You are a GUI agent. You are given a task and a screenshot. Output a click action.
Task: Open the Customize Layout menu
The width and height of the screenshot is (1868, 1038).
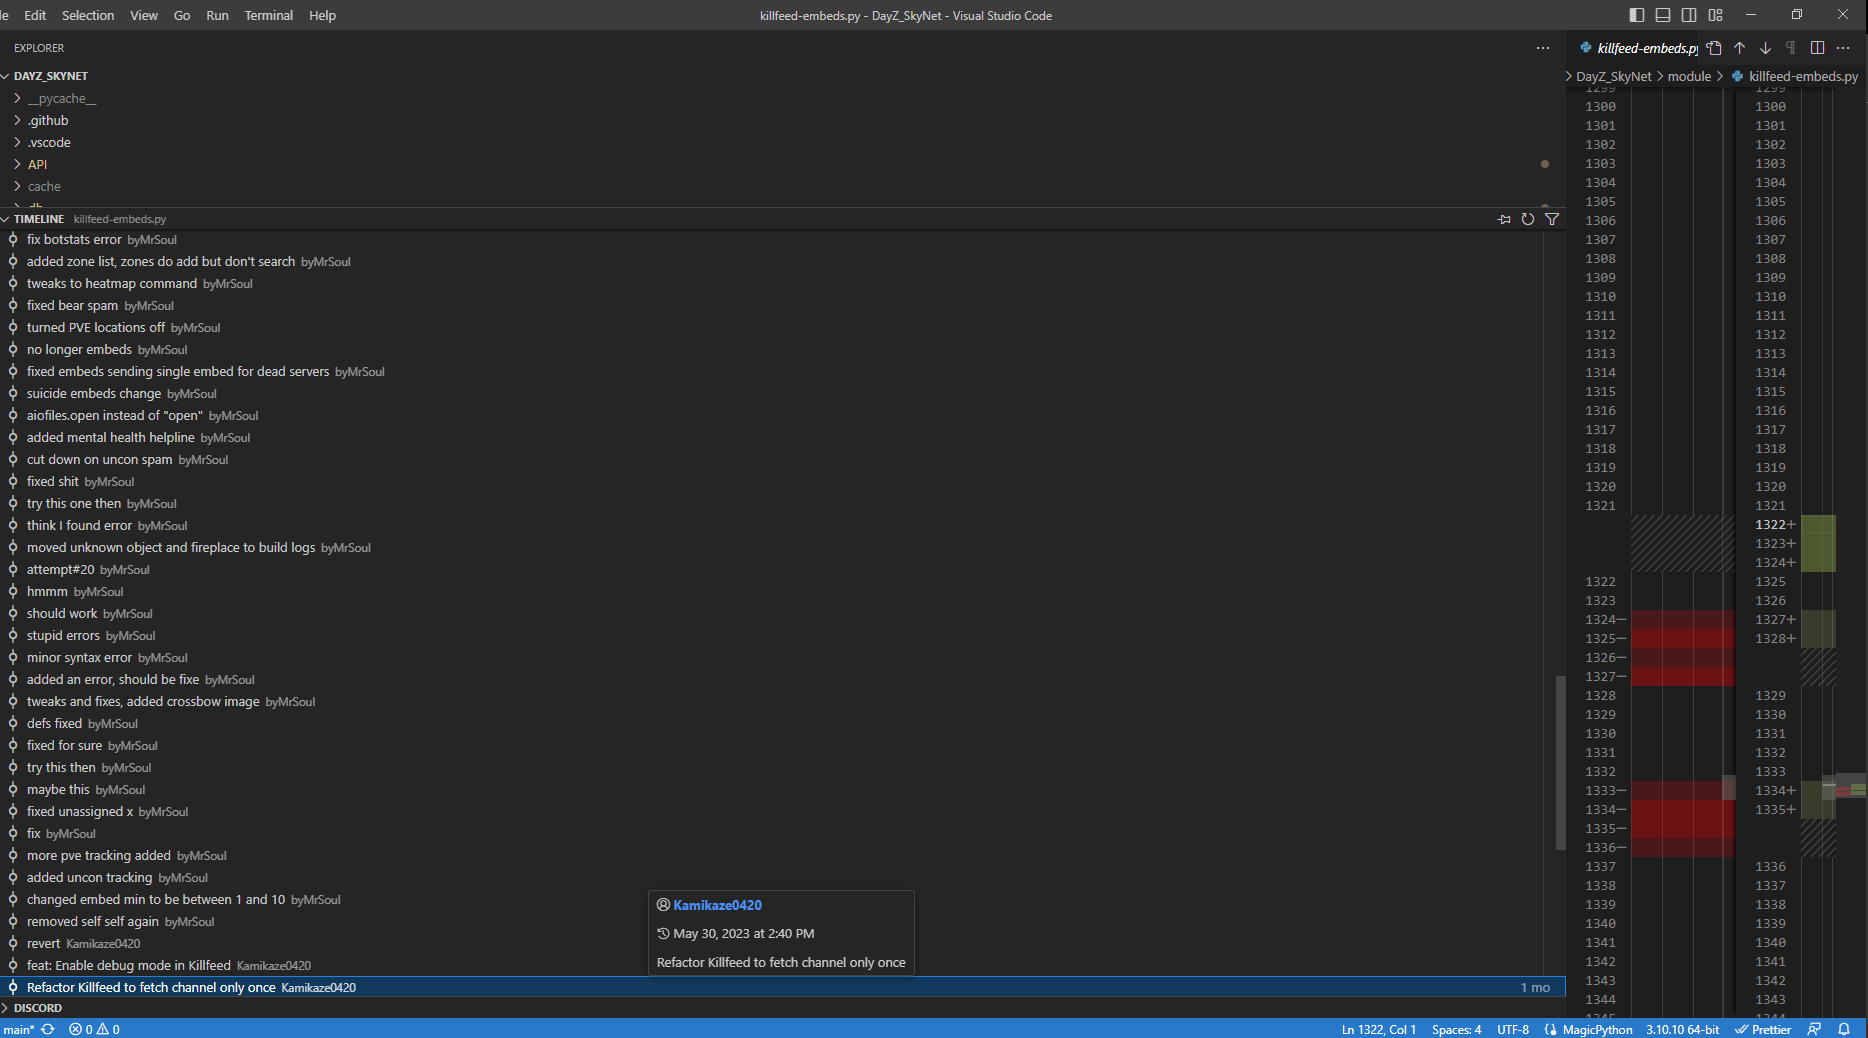(1716, 15)
